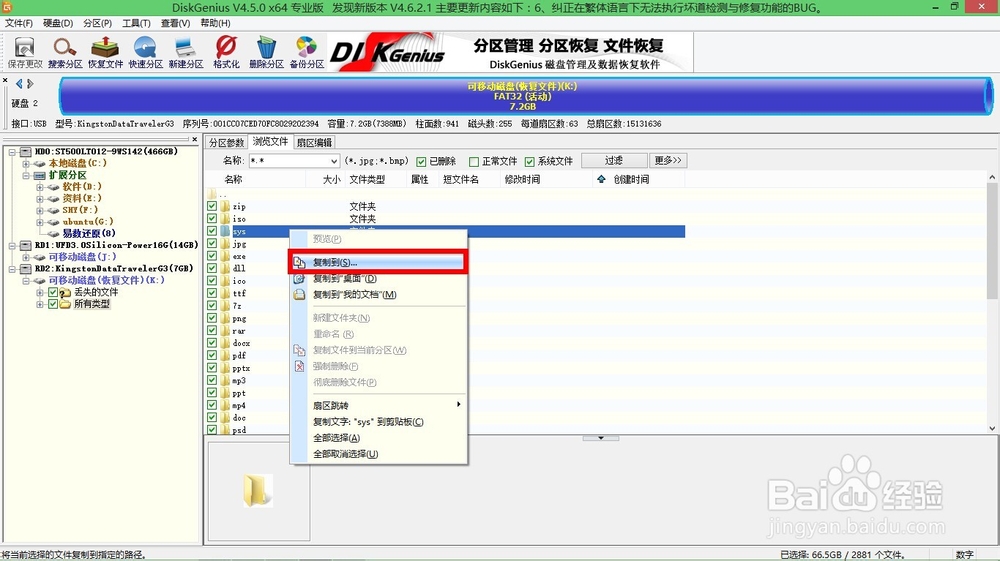
Task: Click the 本地磁盘(C:) drive in tree
Action: coord(77,163)
